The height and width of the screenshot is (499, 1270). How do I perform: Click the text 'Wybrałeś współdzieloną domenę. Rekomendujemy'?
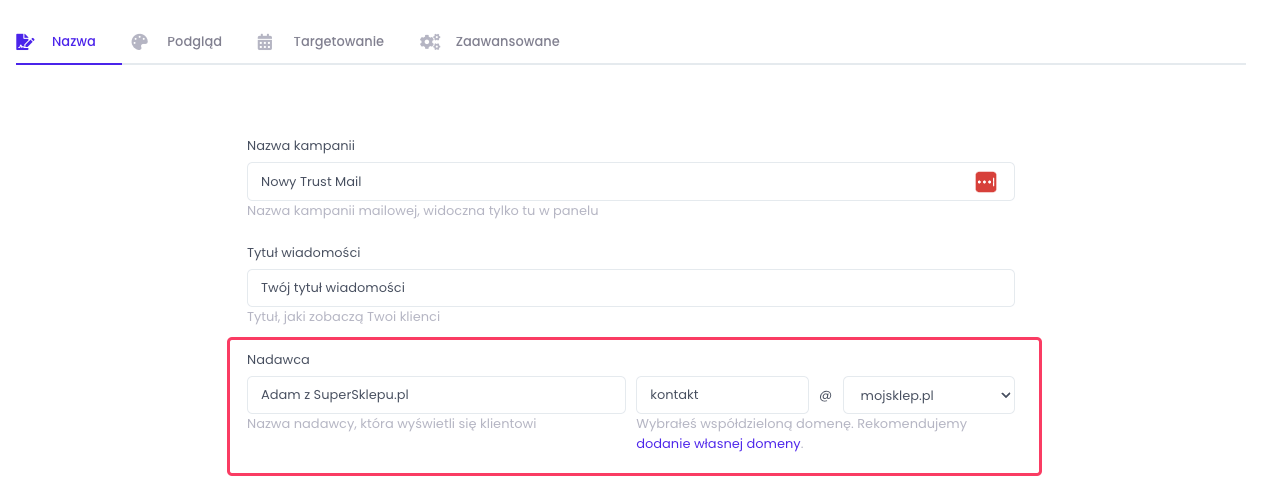coord(802,424)
